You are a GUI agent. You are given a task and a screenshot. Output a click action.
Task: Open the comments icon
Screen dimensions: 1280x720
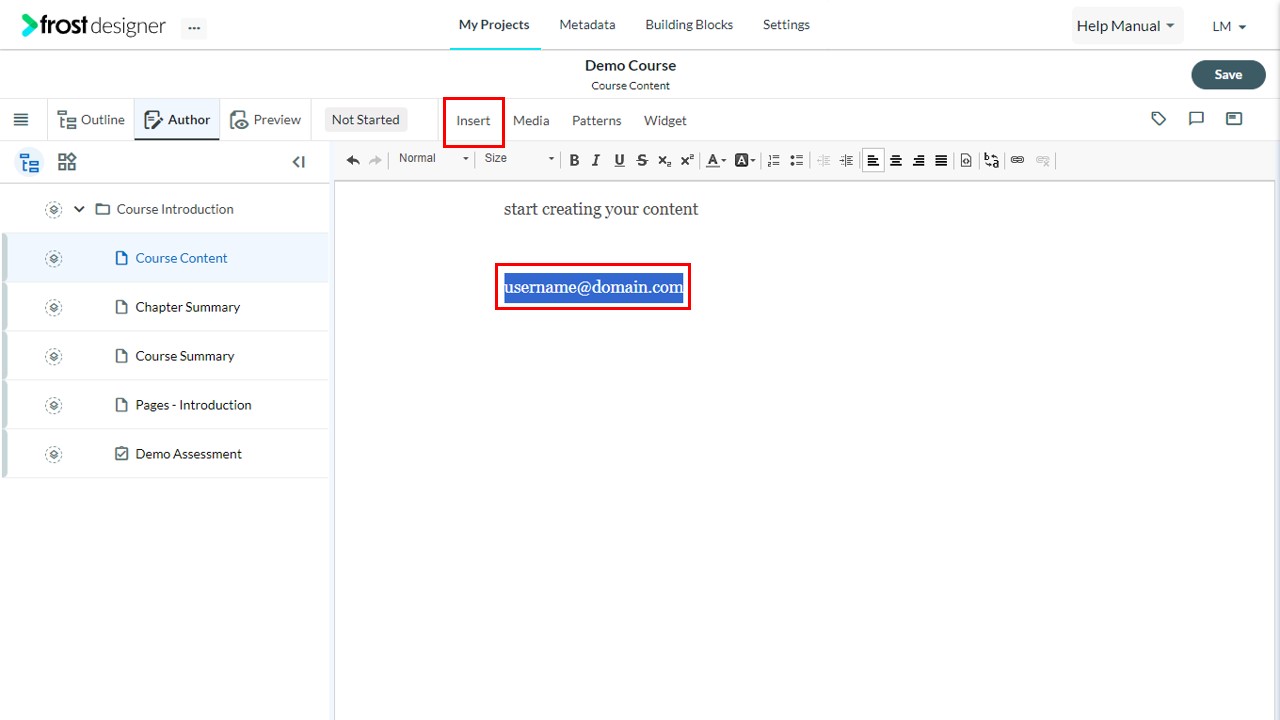coord(1196,119)
